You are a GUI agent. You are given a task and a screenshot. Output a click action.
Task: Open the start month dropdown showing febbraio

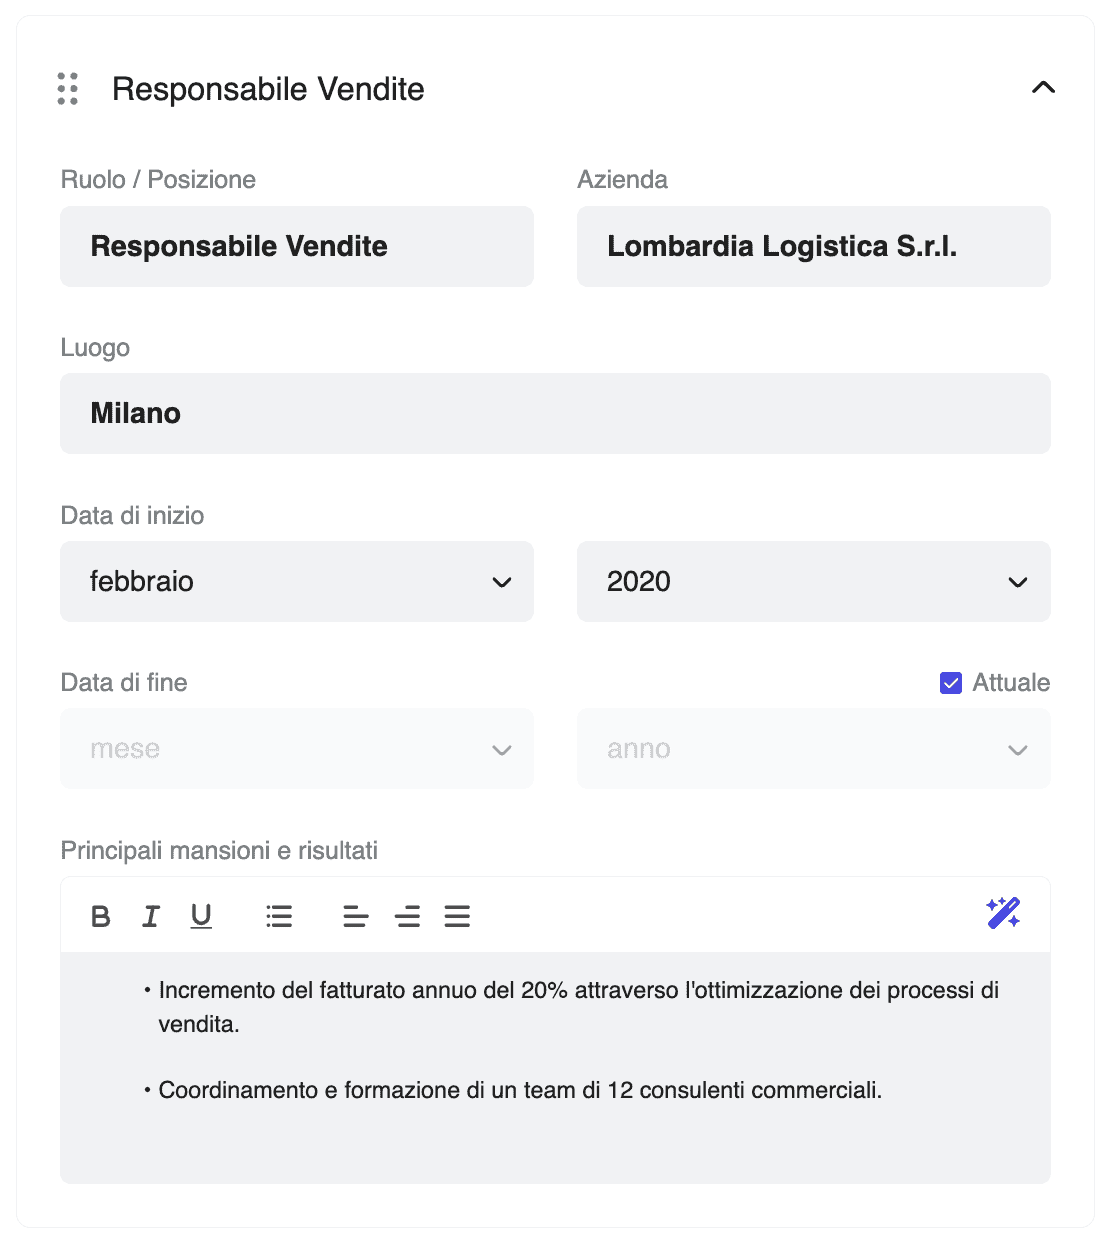(x=297, y=582)
